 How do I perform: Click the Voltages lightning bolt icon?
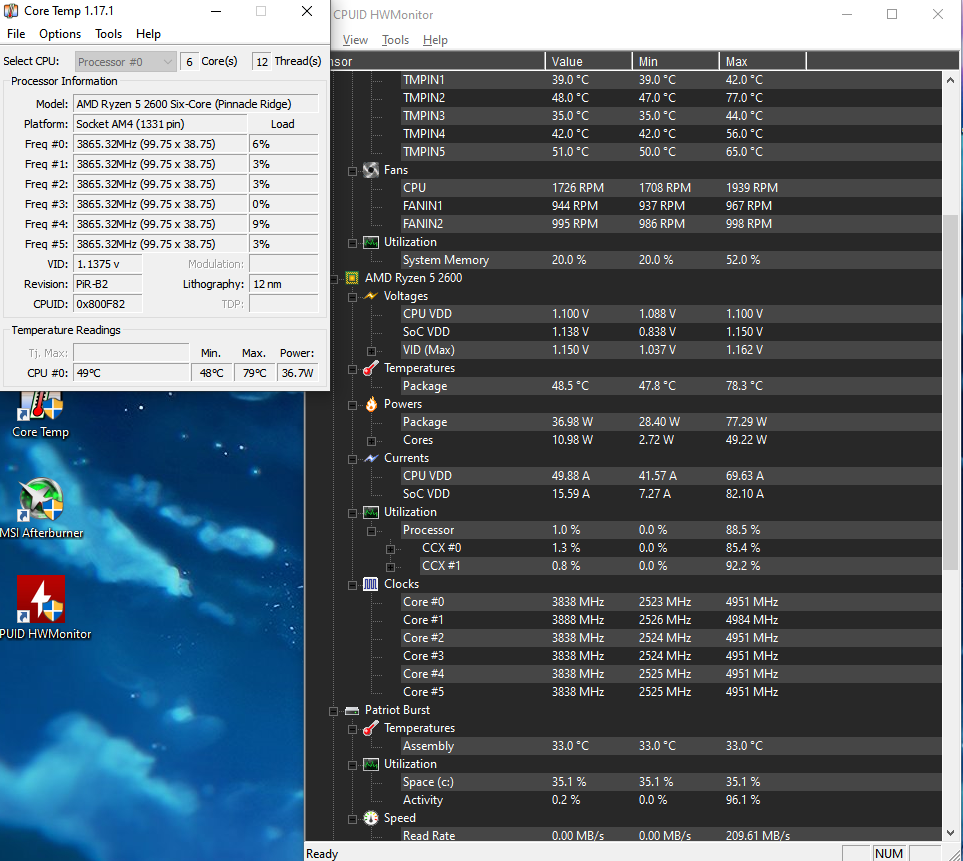370,296
